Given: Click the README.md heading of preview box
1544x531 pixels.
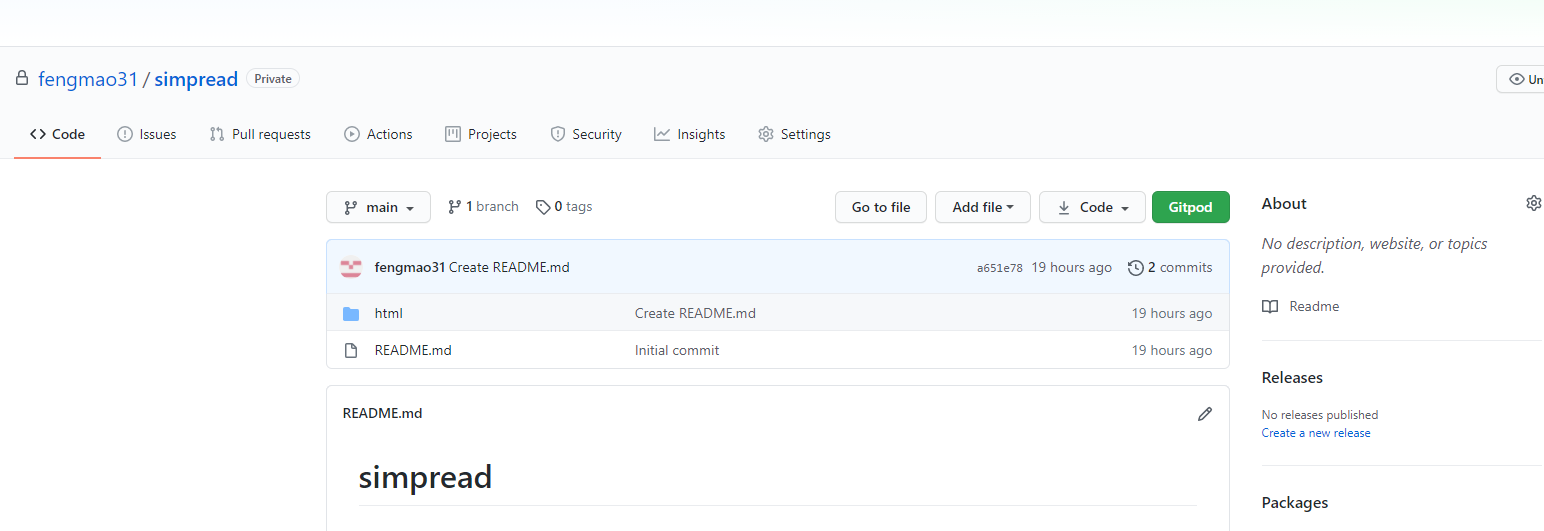Looking at the screenshot, I should click(x=382, y=413).
